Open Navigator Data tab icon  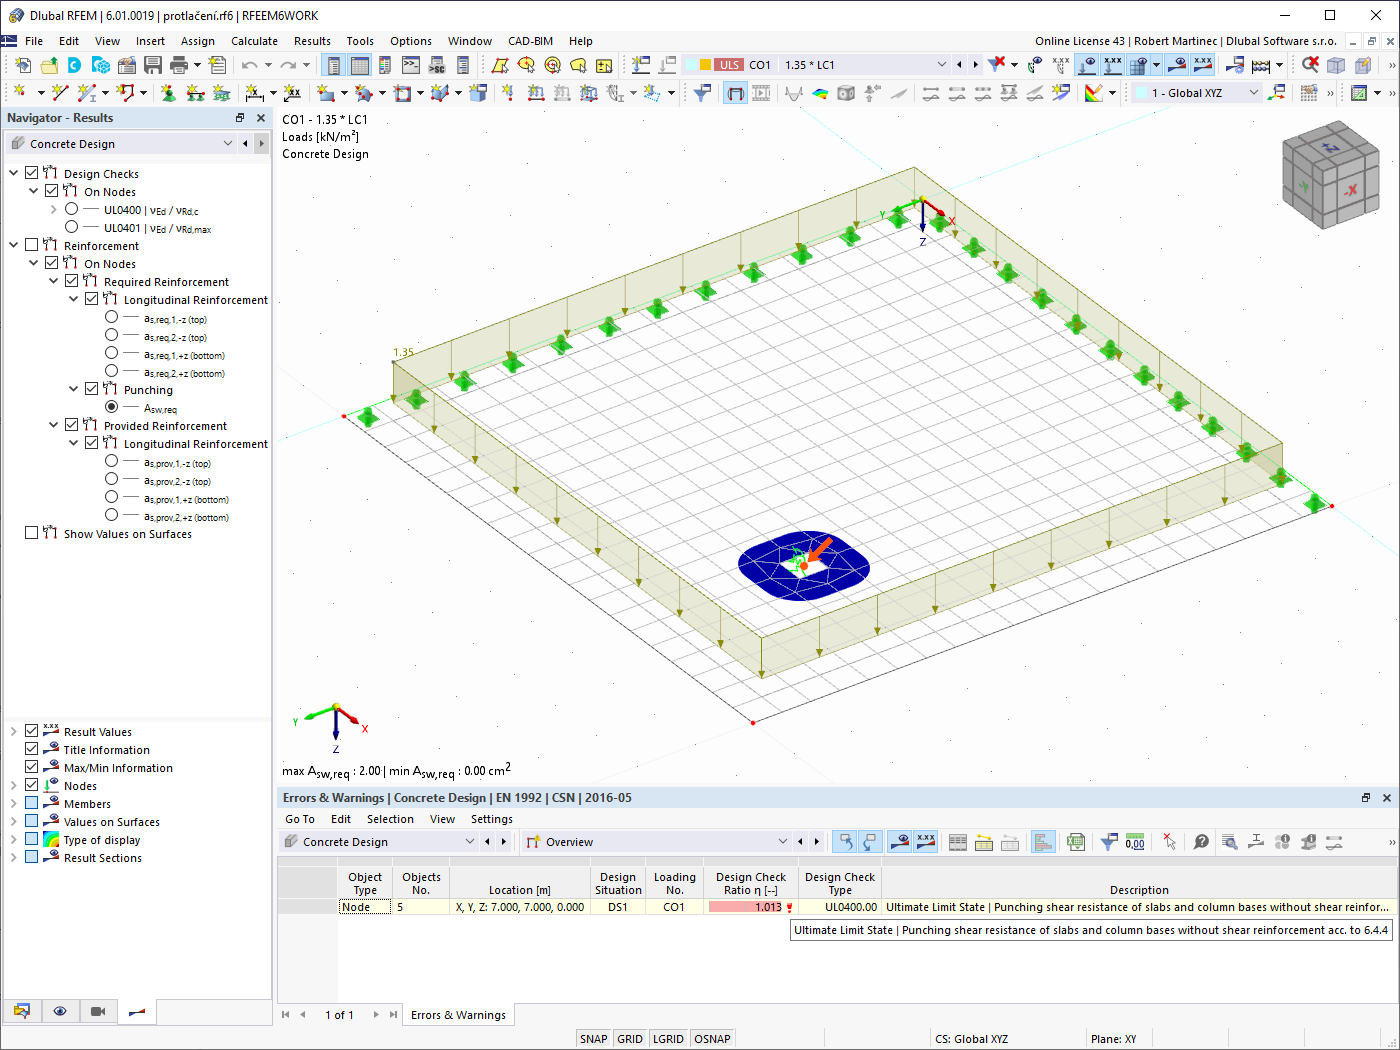[x=22, y=1011]
